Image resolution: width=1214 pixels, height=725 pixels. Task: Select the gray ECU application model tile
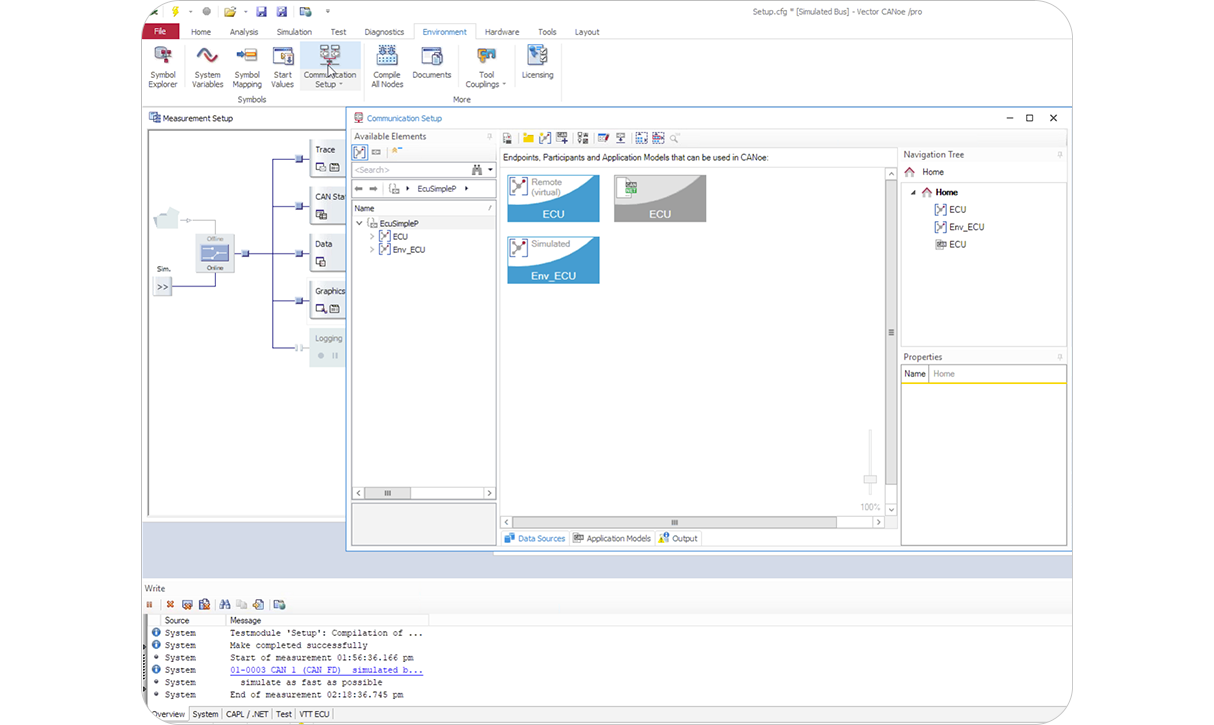point(660,198)
